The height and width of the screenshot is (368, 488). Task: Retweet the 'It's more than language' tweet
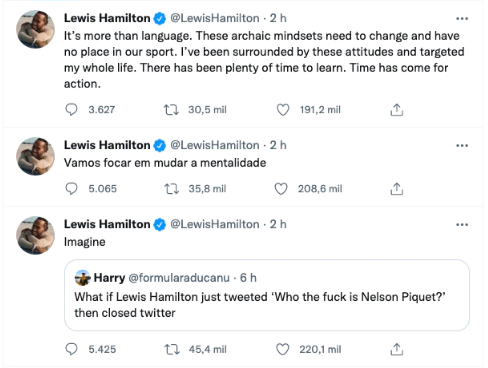(x=171, y=110)
